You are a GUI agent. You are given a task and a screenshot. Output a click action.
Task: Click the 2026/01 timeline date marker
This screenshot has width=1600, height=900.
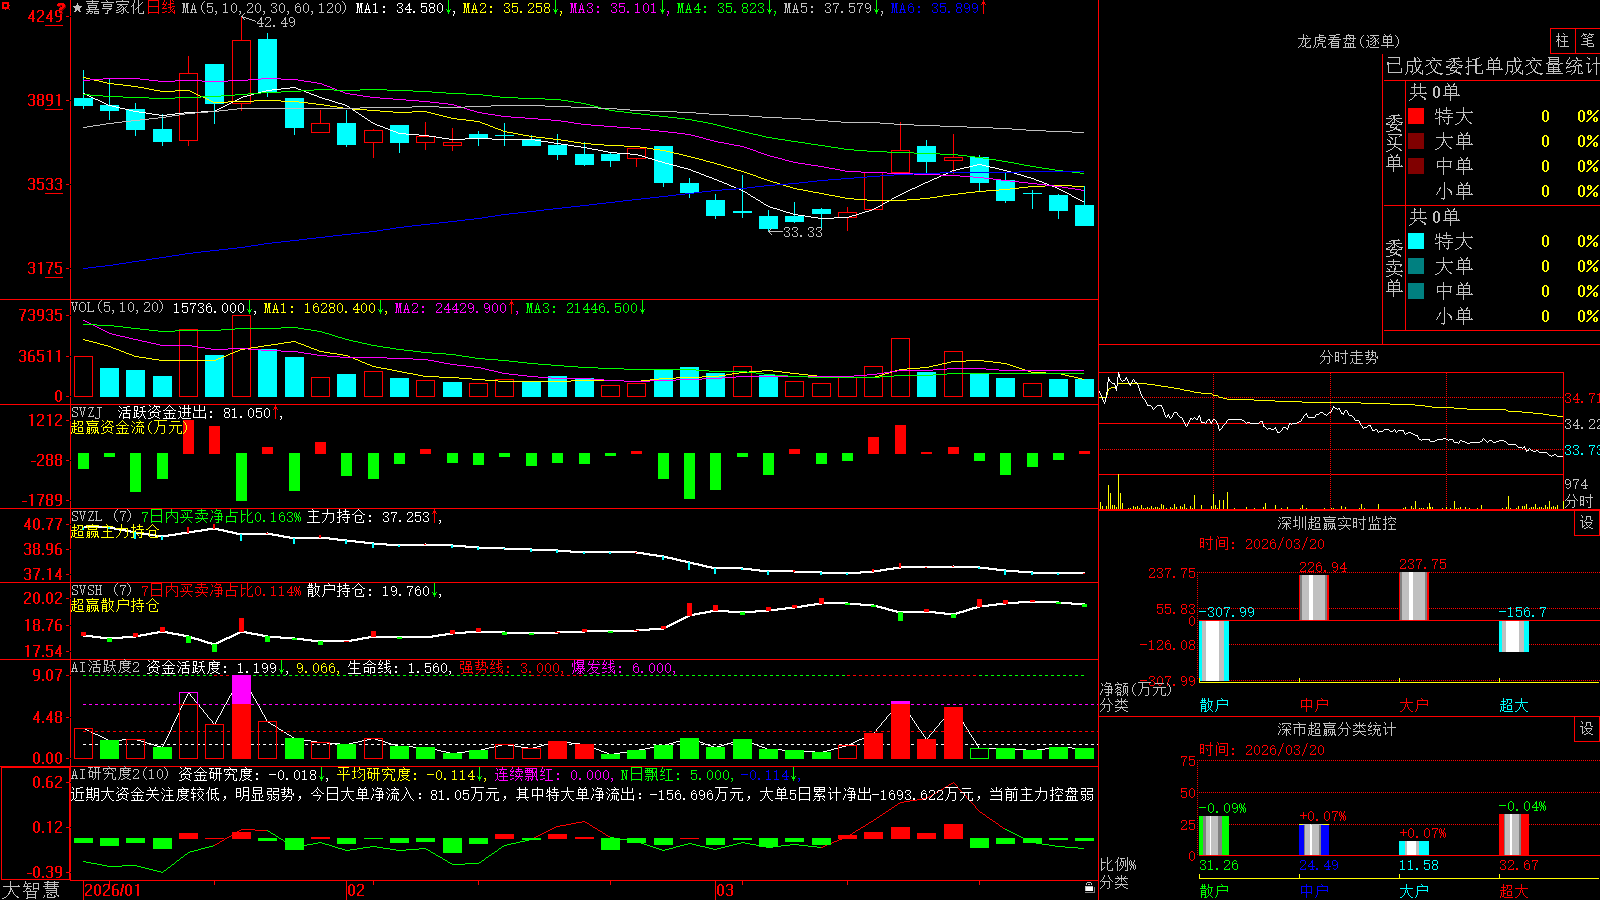coord(113,890)
